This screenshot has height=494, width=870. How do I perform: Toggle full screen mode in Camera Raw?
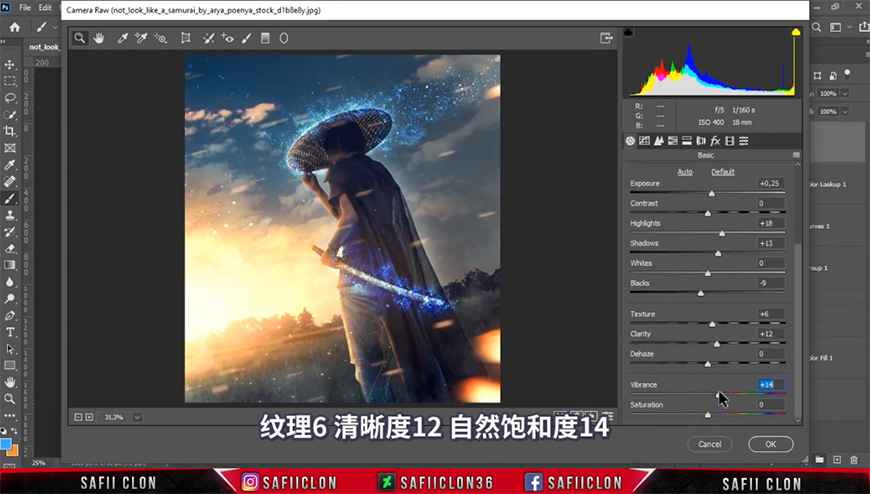click(x=606, y=38)
